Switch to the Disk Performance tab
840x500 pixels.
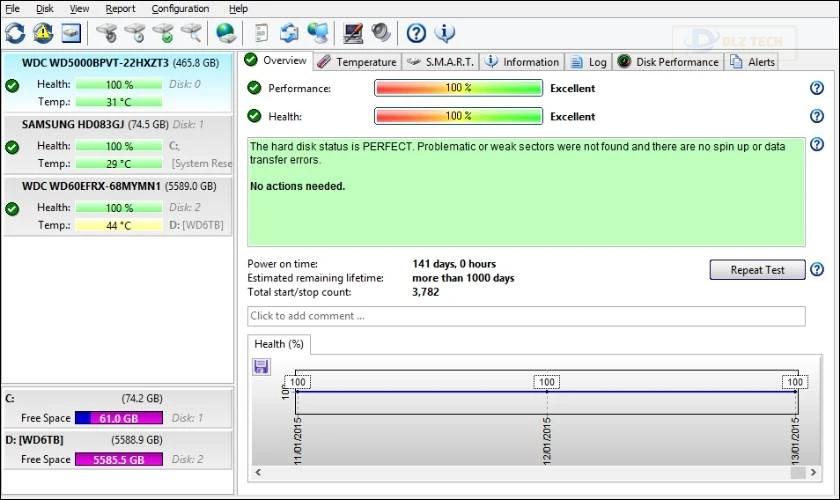[668, 62]
